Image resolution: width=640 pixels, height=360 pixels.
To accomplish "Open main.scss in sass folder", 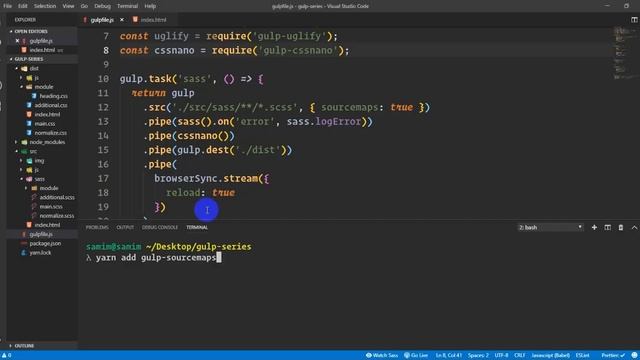I will coord(51,207).
